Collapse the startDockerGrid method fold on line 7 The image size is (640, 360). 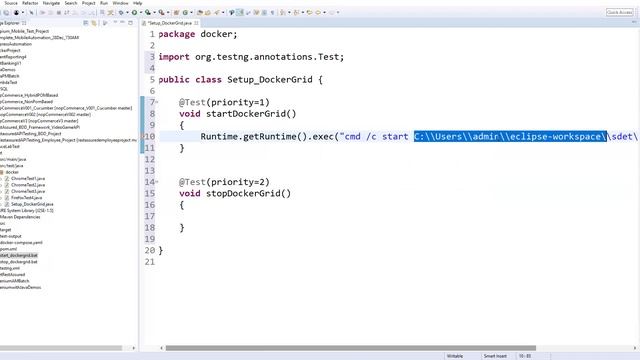pyautogui.click(x=157, y=102)
